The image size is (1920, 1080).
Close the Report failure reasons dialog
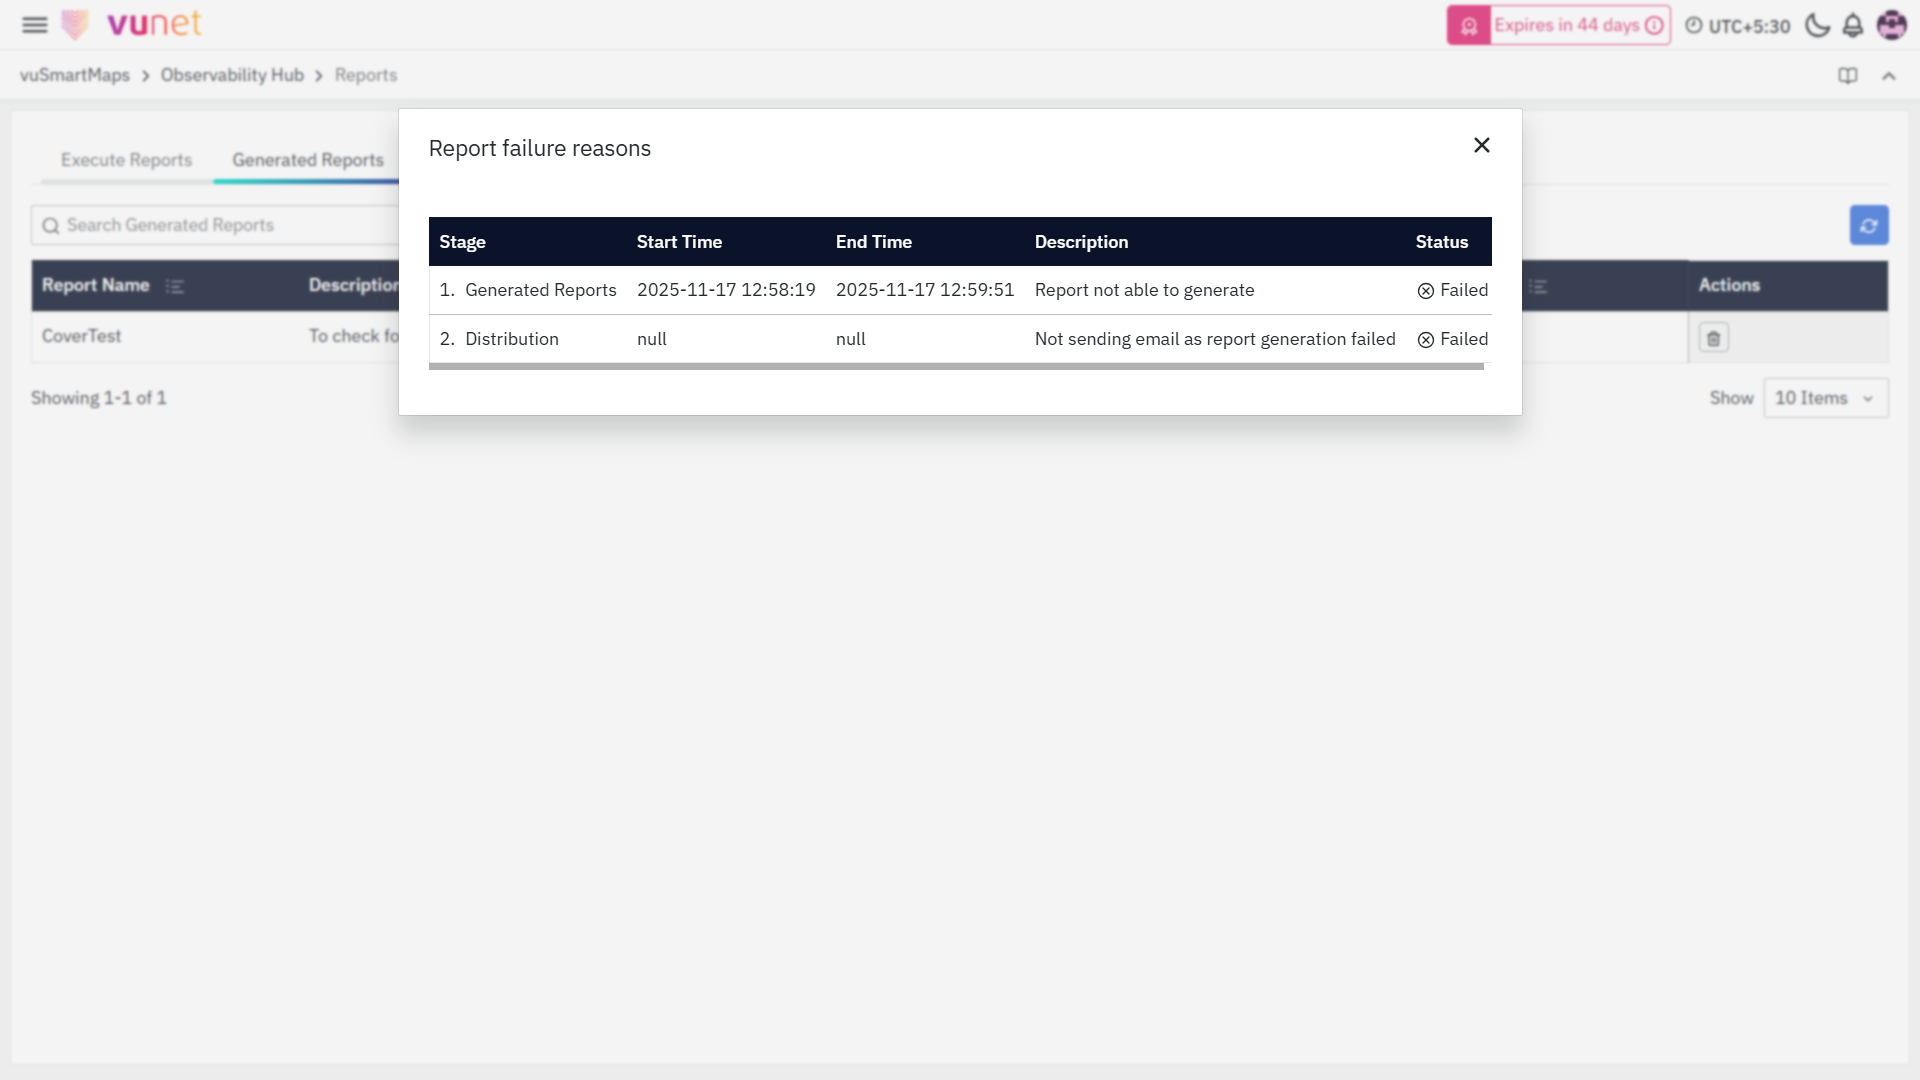click(x=1482, y=146)
